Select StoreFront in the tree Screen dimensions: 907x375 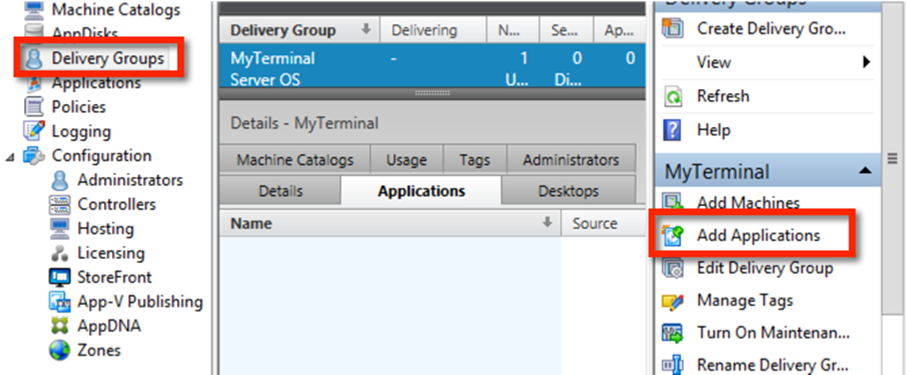pyautogui.click(x=115, y=278)
